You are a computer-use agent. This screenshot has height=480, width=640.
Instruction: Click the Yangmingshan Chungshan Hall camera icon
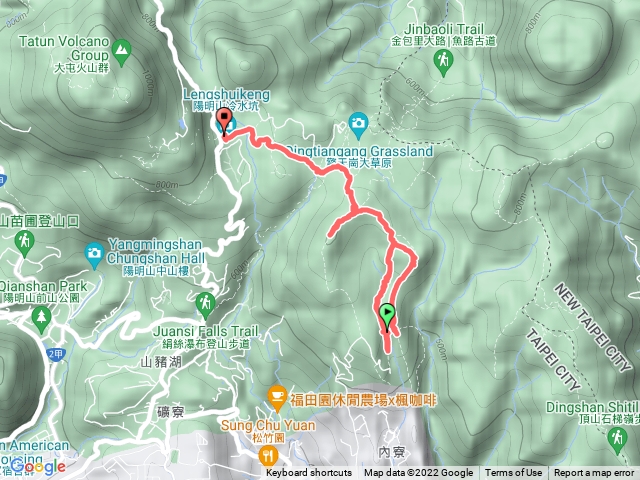[94, 255]
